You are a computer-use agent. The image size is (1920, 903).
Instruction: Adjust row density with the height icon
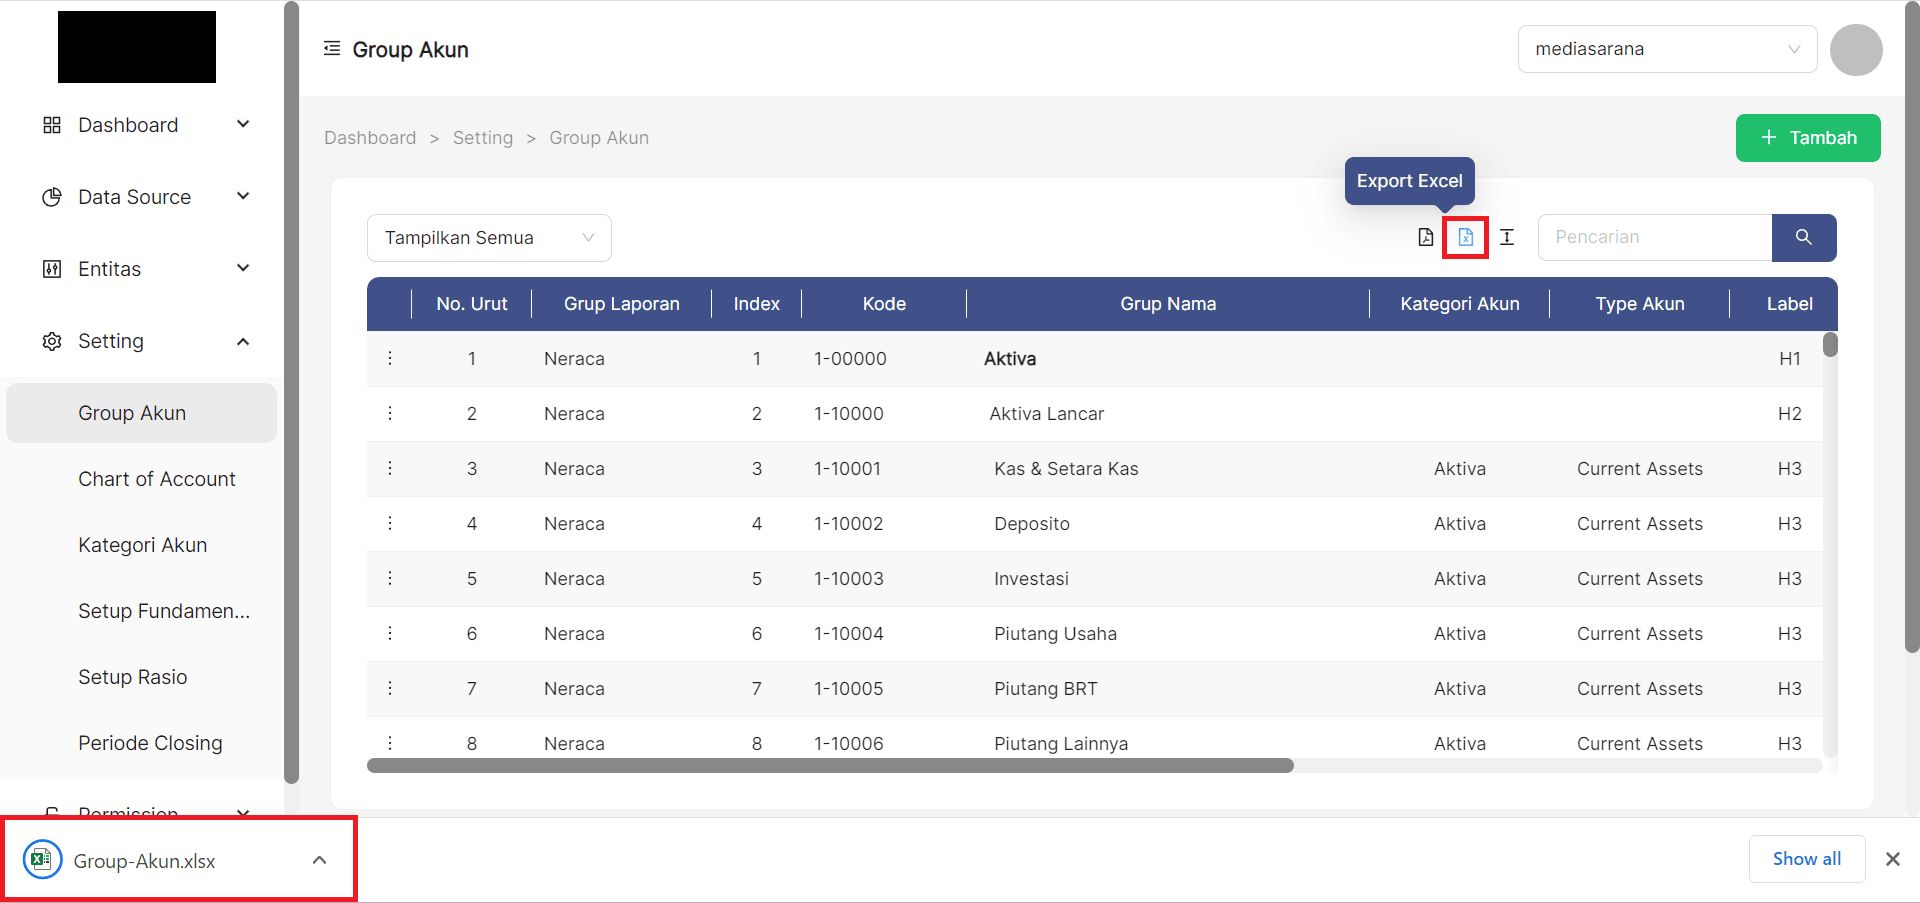1506,237
